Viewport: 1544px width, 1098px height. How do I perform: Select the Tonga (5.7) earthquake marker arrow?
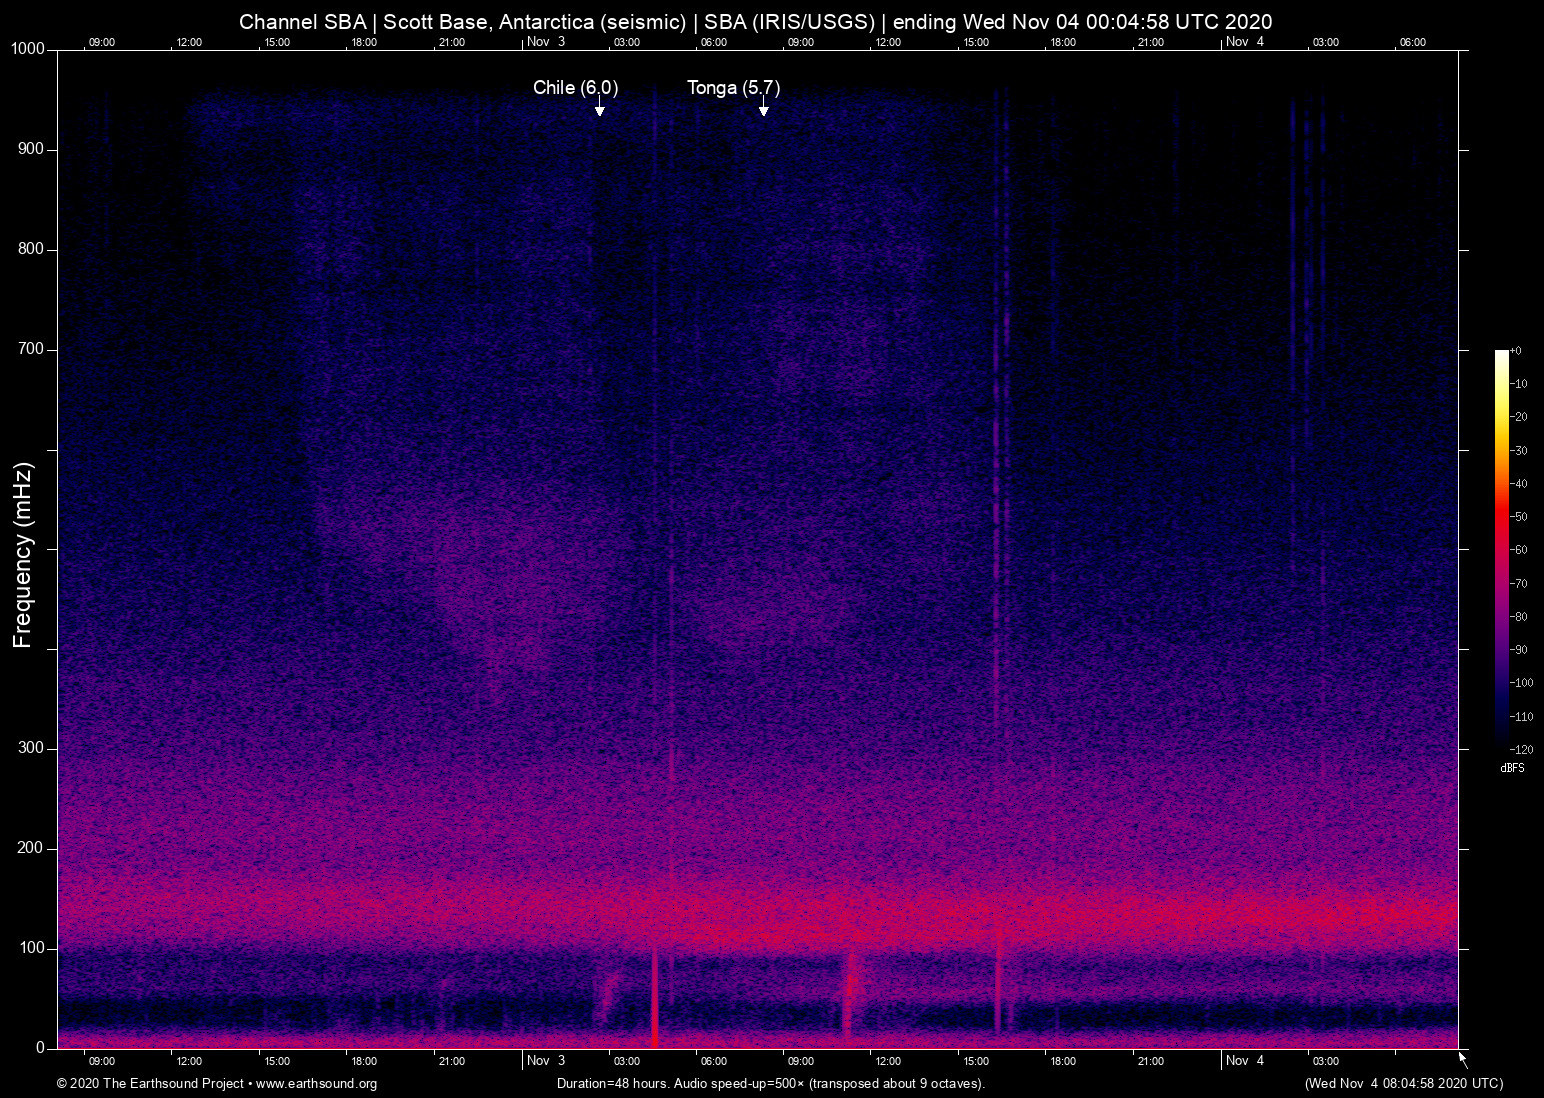[763, 109]
